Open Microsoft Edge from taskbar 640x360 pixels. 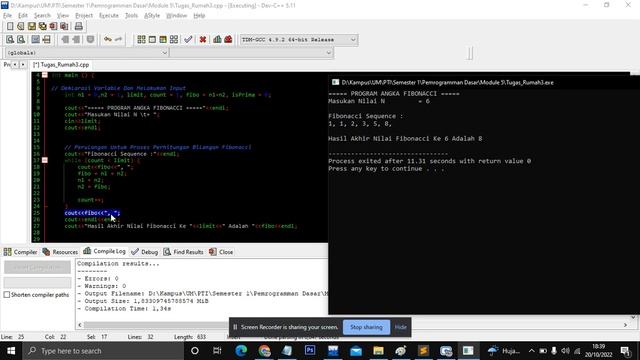[x=241, y=351]
